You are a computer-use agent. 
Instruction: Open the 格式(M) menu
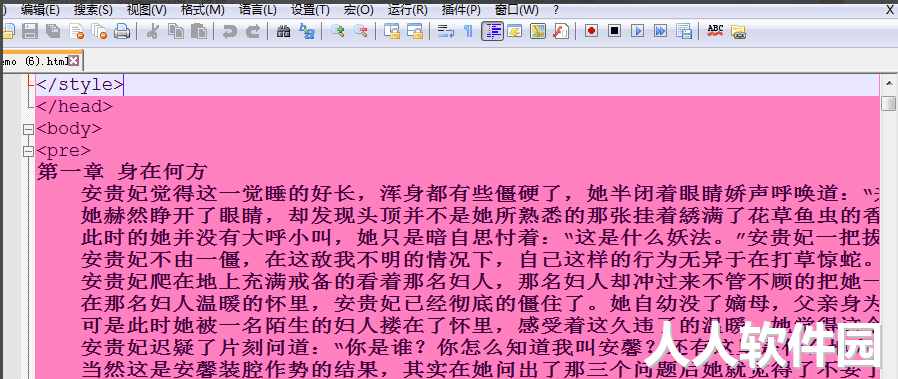click(202, 10)
